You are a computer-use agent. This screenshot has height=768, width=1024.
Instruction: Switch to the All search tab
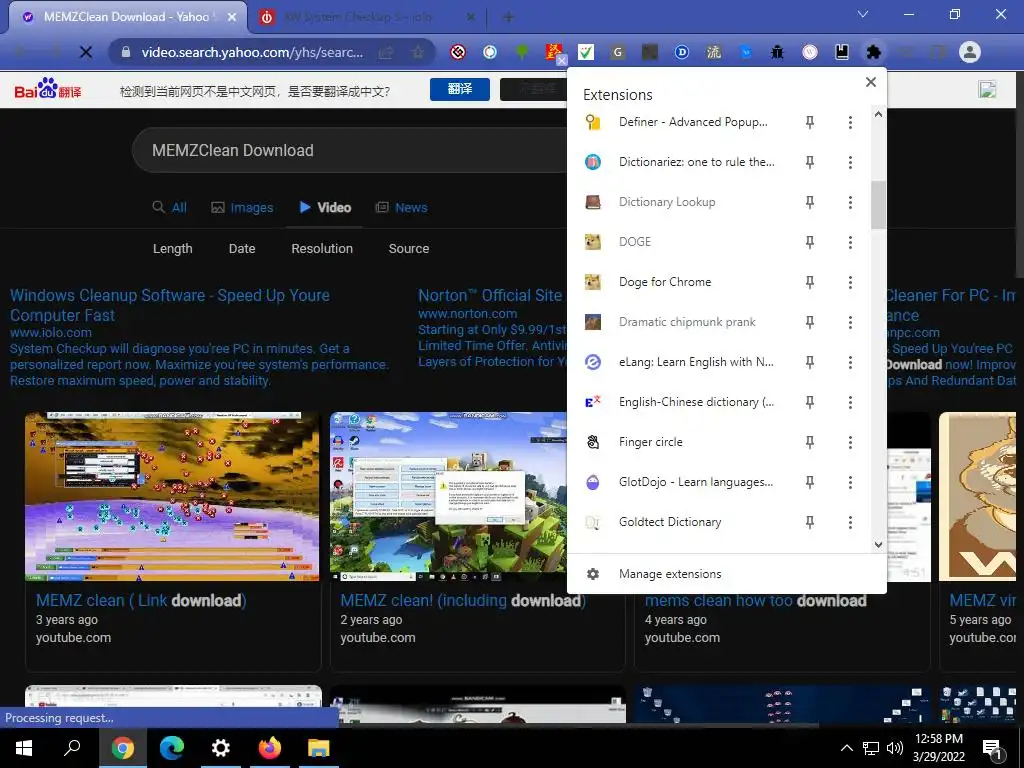tap(170, 207)
